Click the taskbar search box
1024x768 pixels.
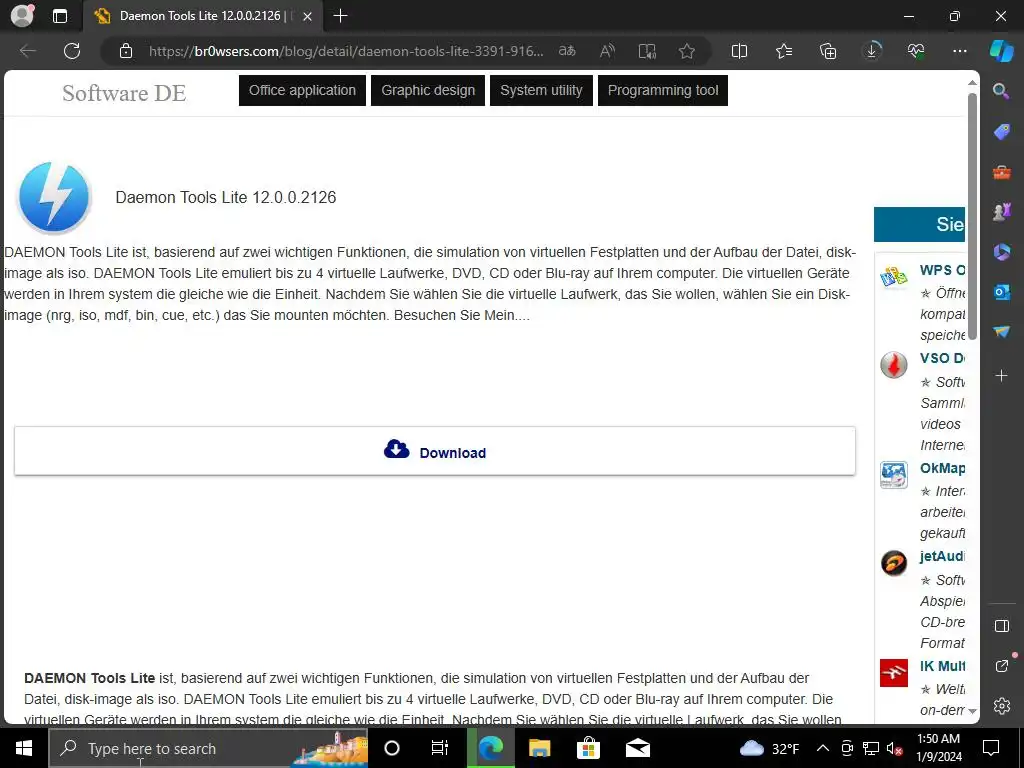click(208, 748)
